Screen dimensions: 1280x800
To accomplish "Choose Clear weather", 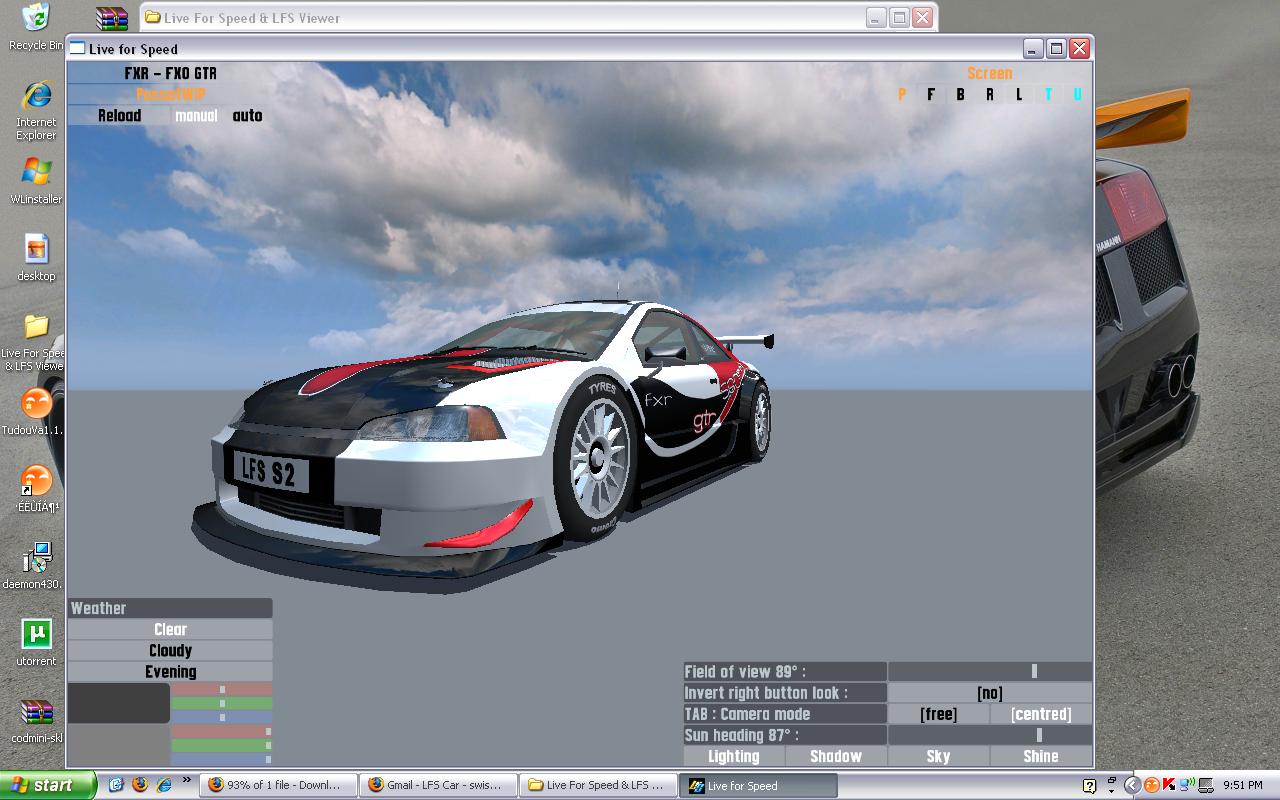I will 170,629.
